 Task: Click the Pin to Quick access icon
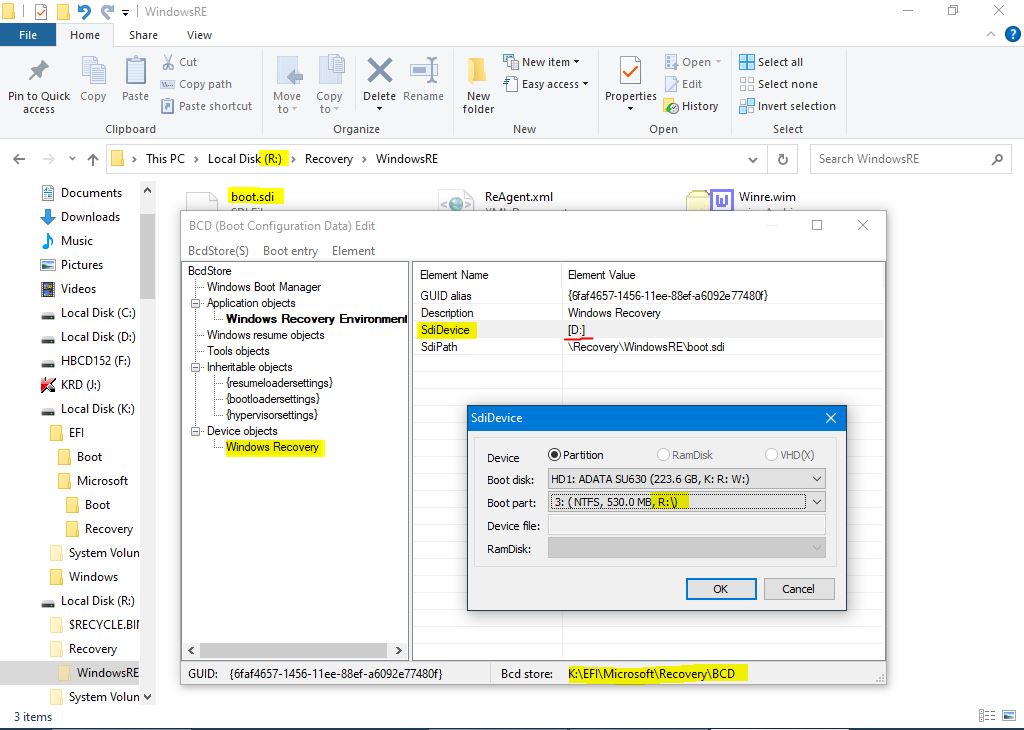[39, 73]
